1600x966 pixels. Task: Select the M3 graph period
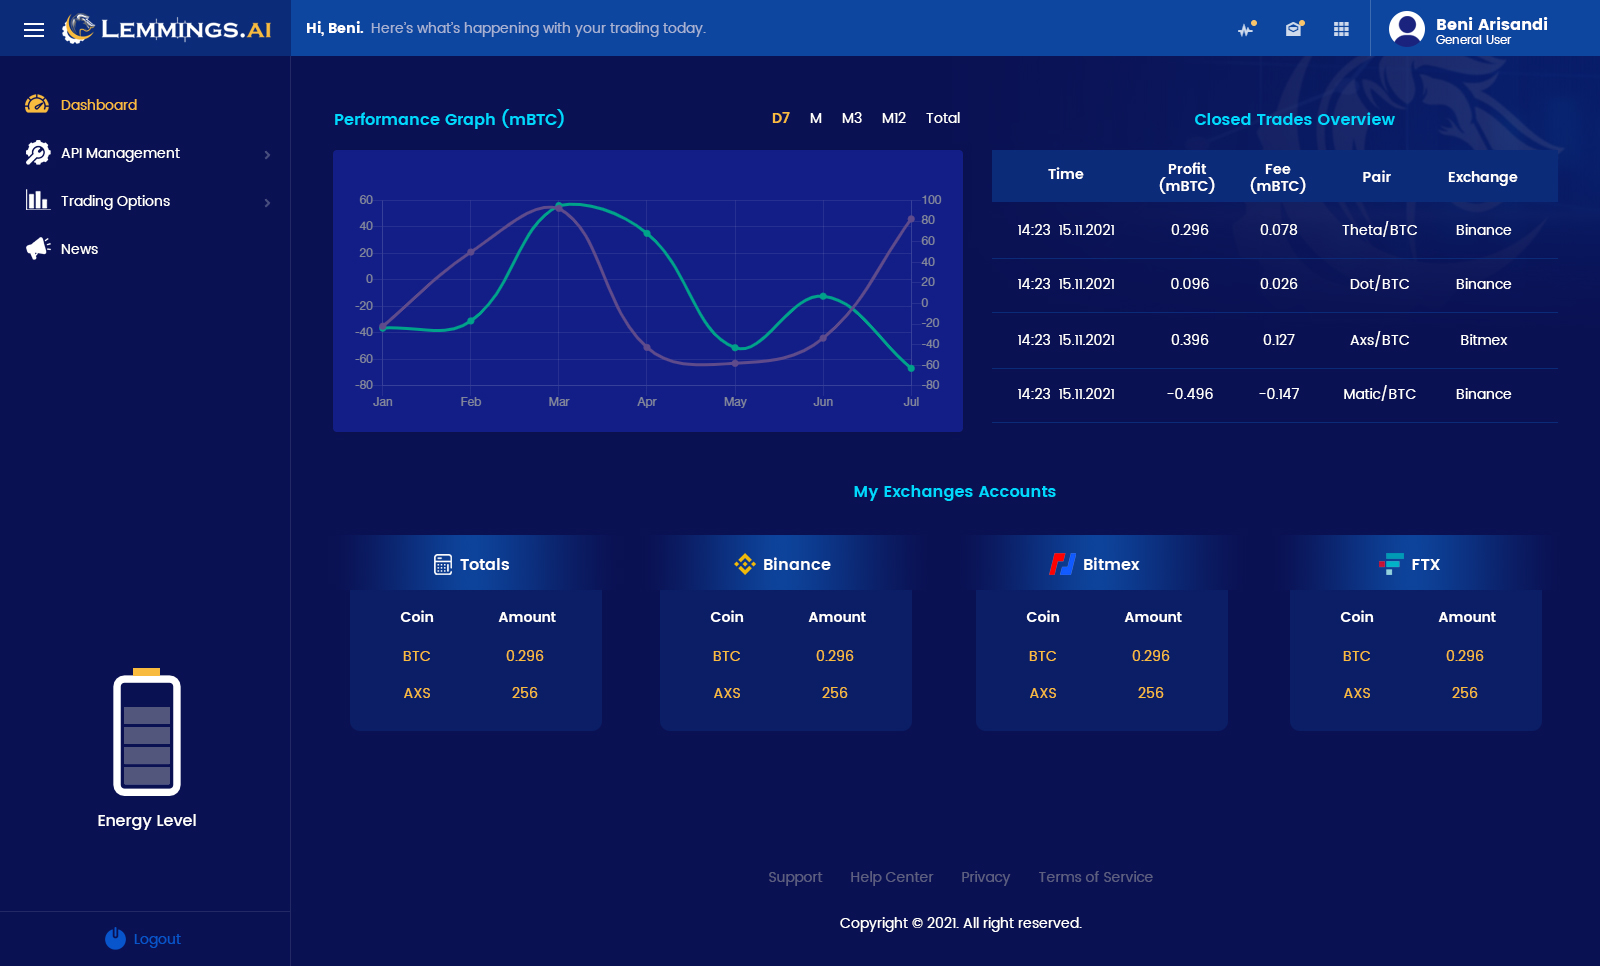[x=852, y=118]
